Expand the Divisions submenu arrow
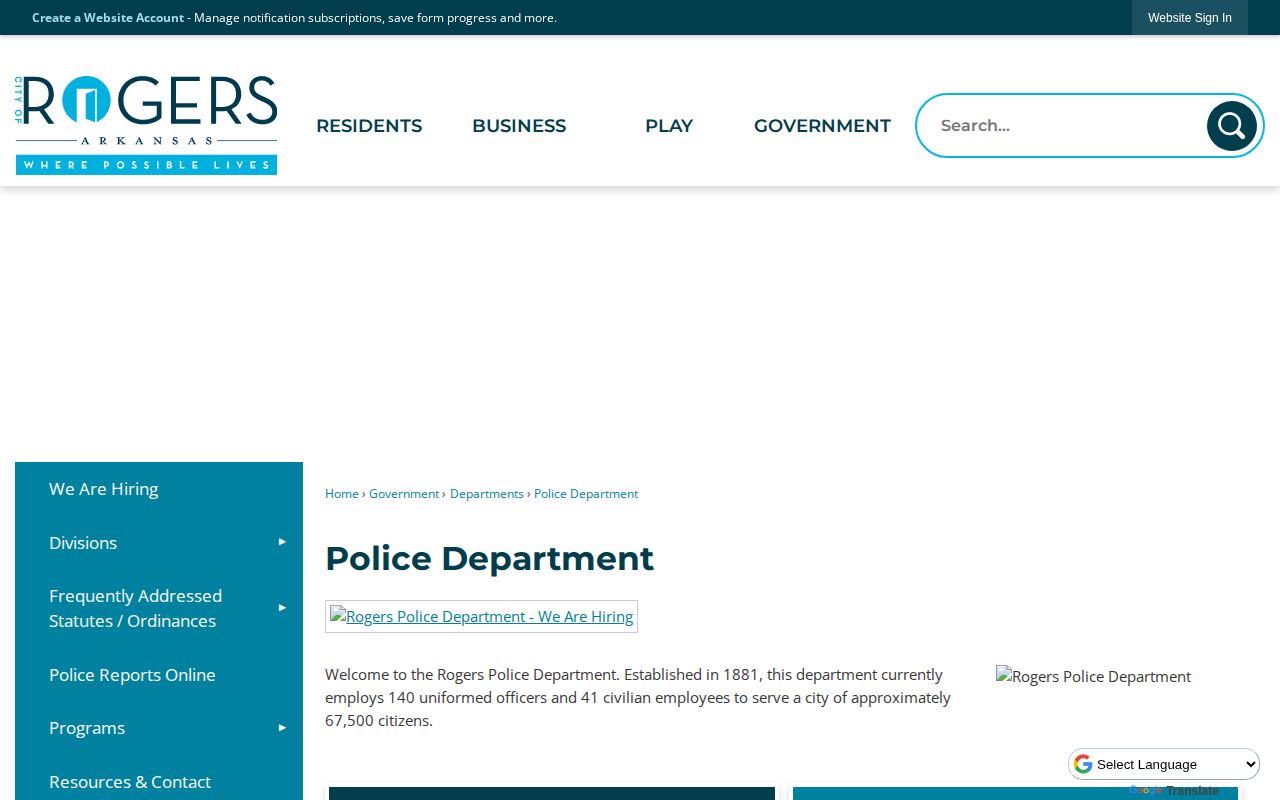 (x=282, y=542)
